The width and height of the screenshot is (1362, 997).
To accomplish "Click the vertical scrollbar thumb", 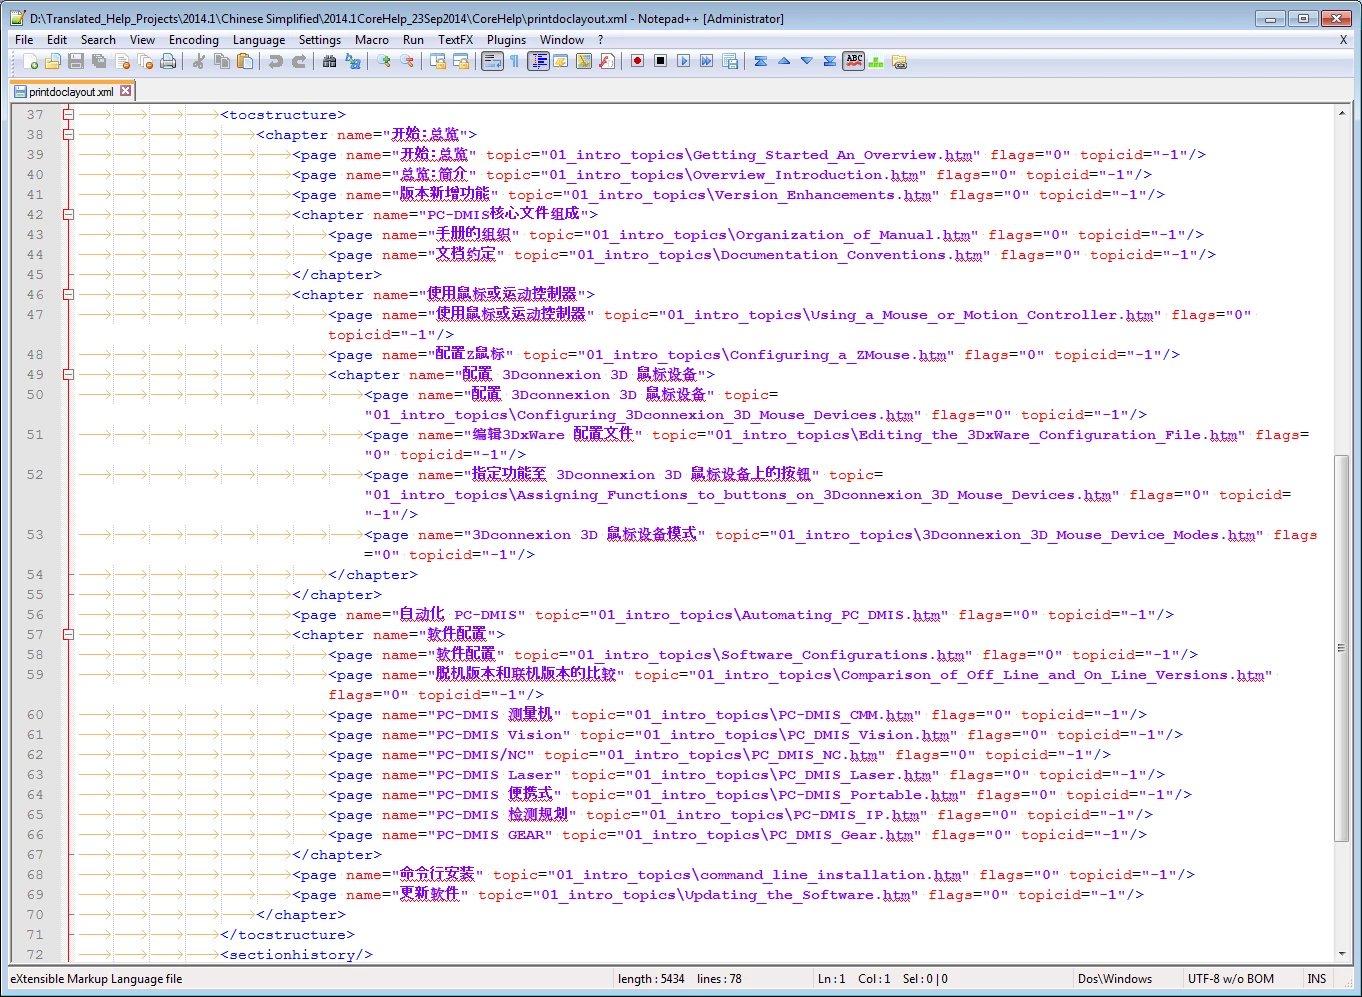I will pos(1341,647).
